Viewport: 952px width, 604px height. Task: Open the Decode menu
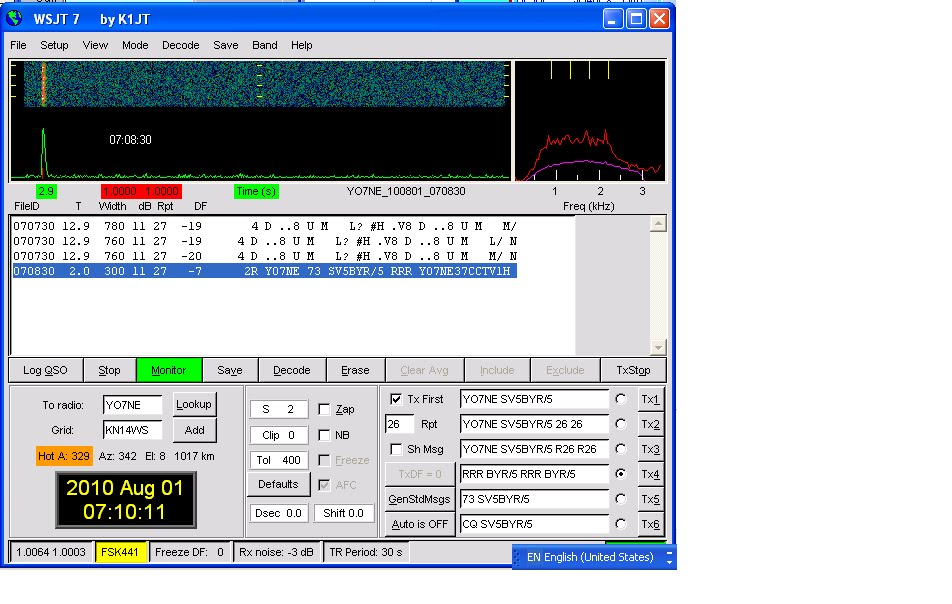pyautogui.click(x=180, y=45)
